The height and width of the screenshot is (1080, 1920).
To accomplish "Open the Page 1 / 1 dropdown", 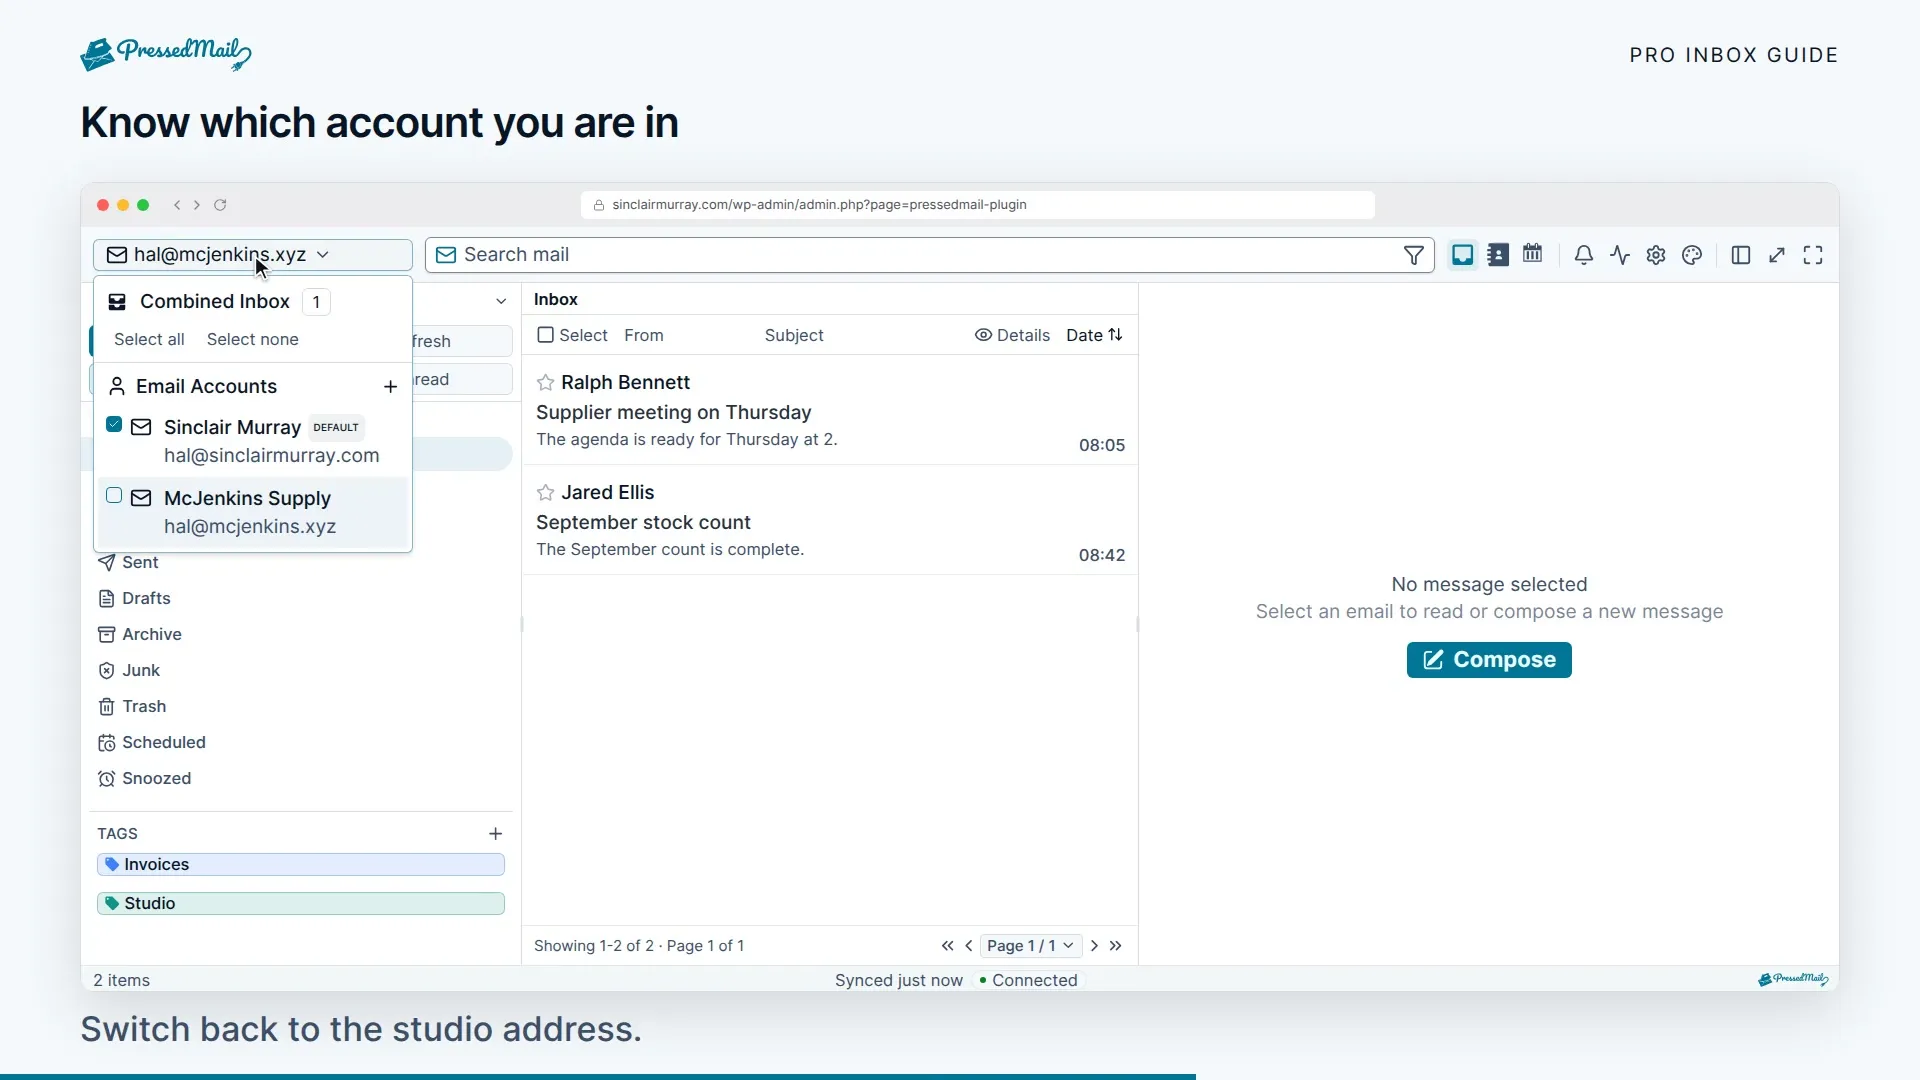I will tap(1029, 946).
